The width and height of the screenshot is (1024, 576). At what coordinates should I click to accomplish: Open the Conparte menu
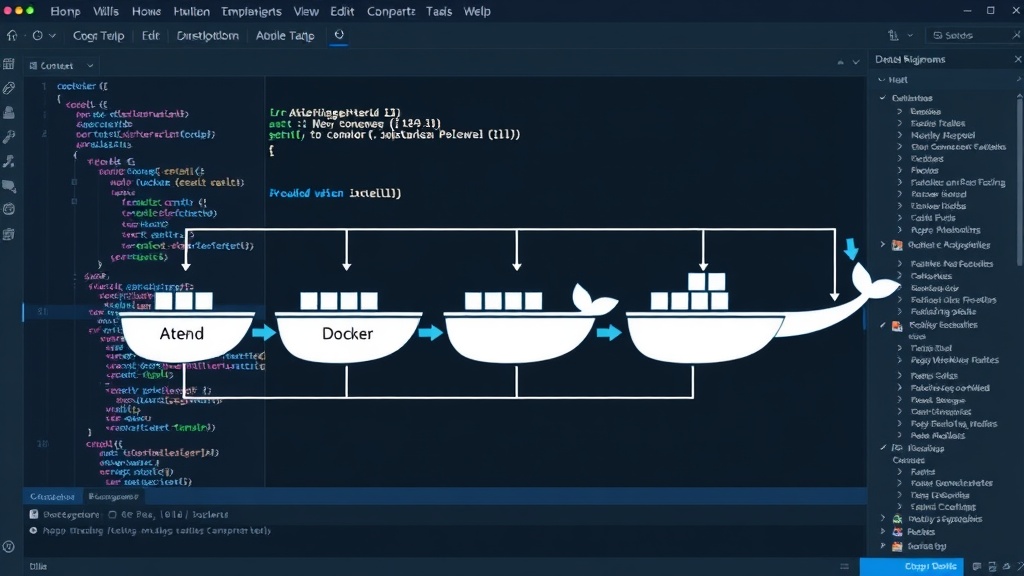391,12
